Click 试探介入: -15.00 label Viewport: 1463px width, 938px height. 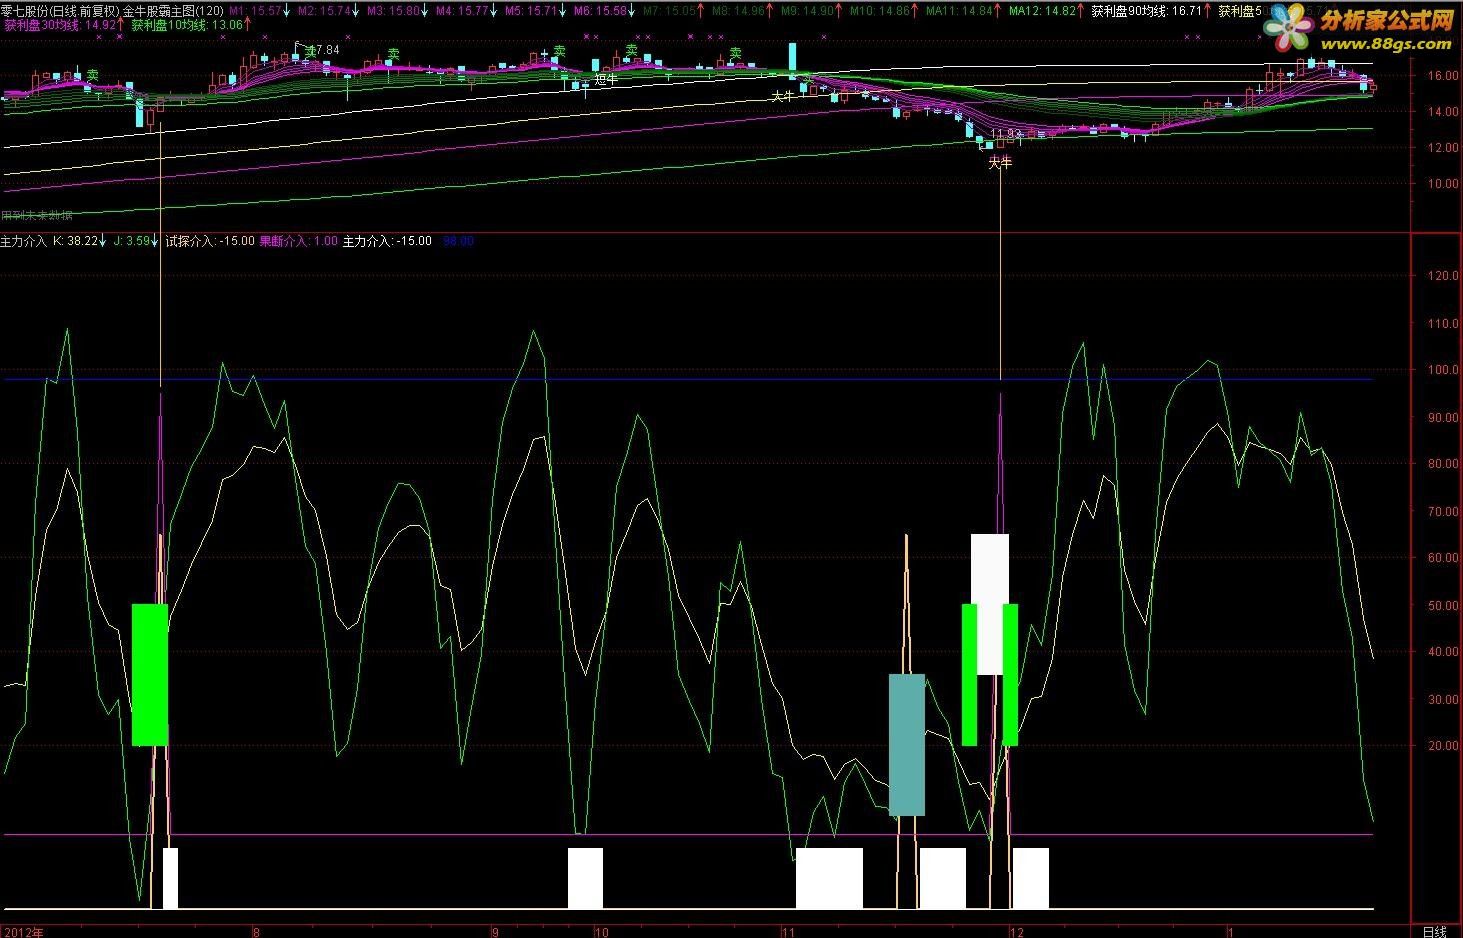(x=209, y=241)
